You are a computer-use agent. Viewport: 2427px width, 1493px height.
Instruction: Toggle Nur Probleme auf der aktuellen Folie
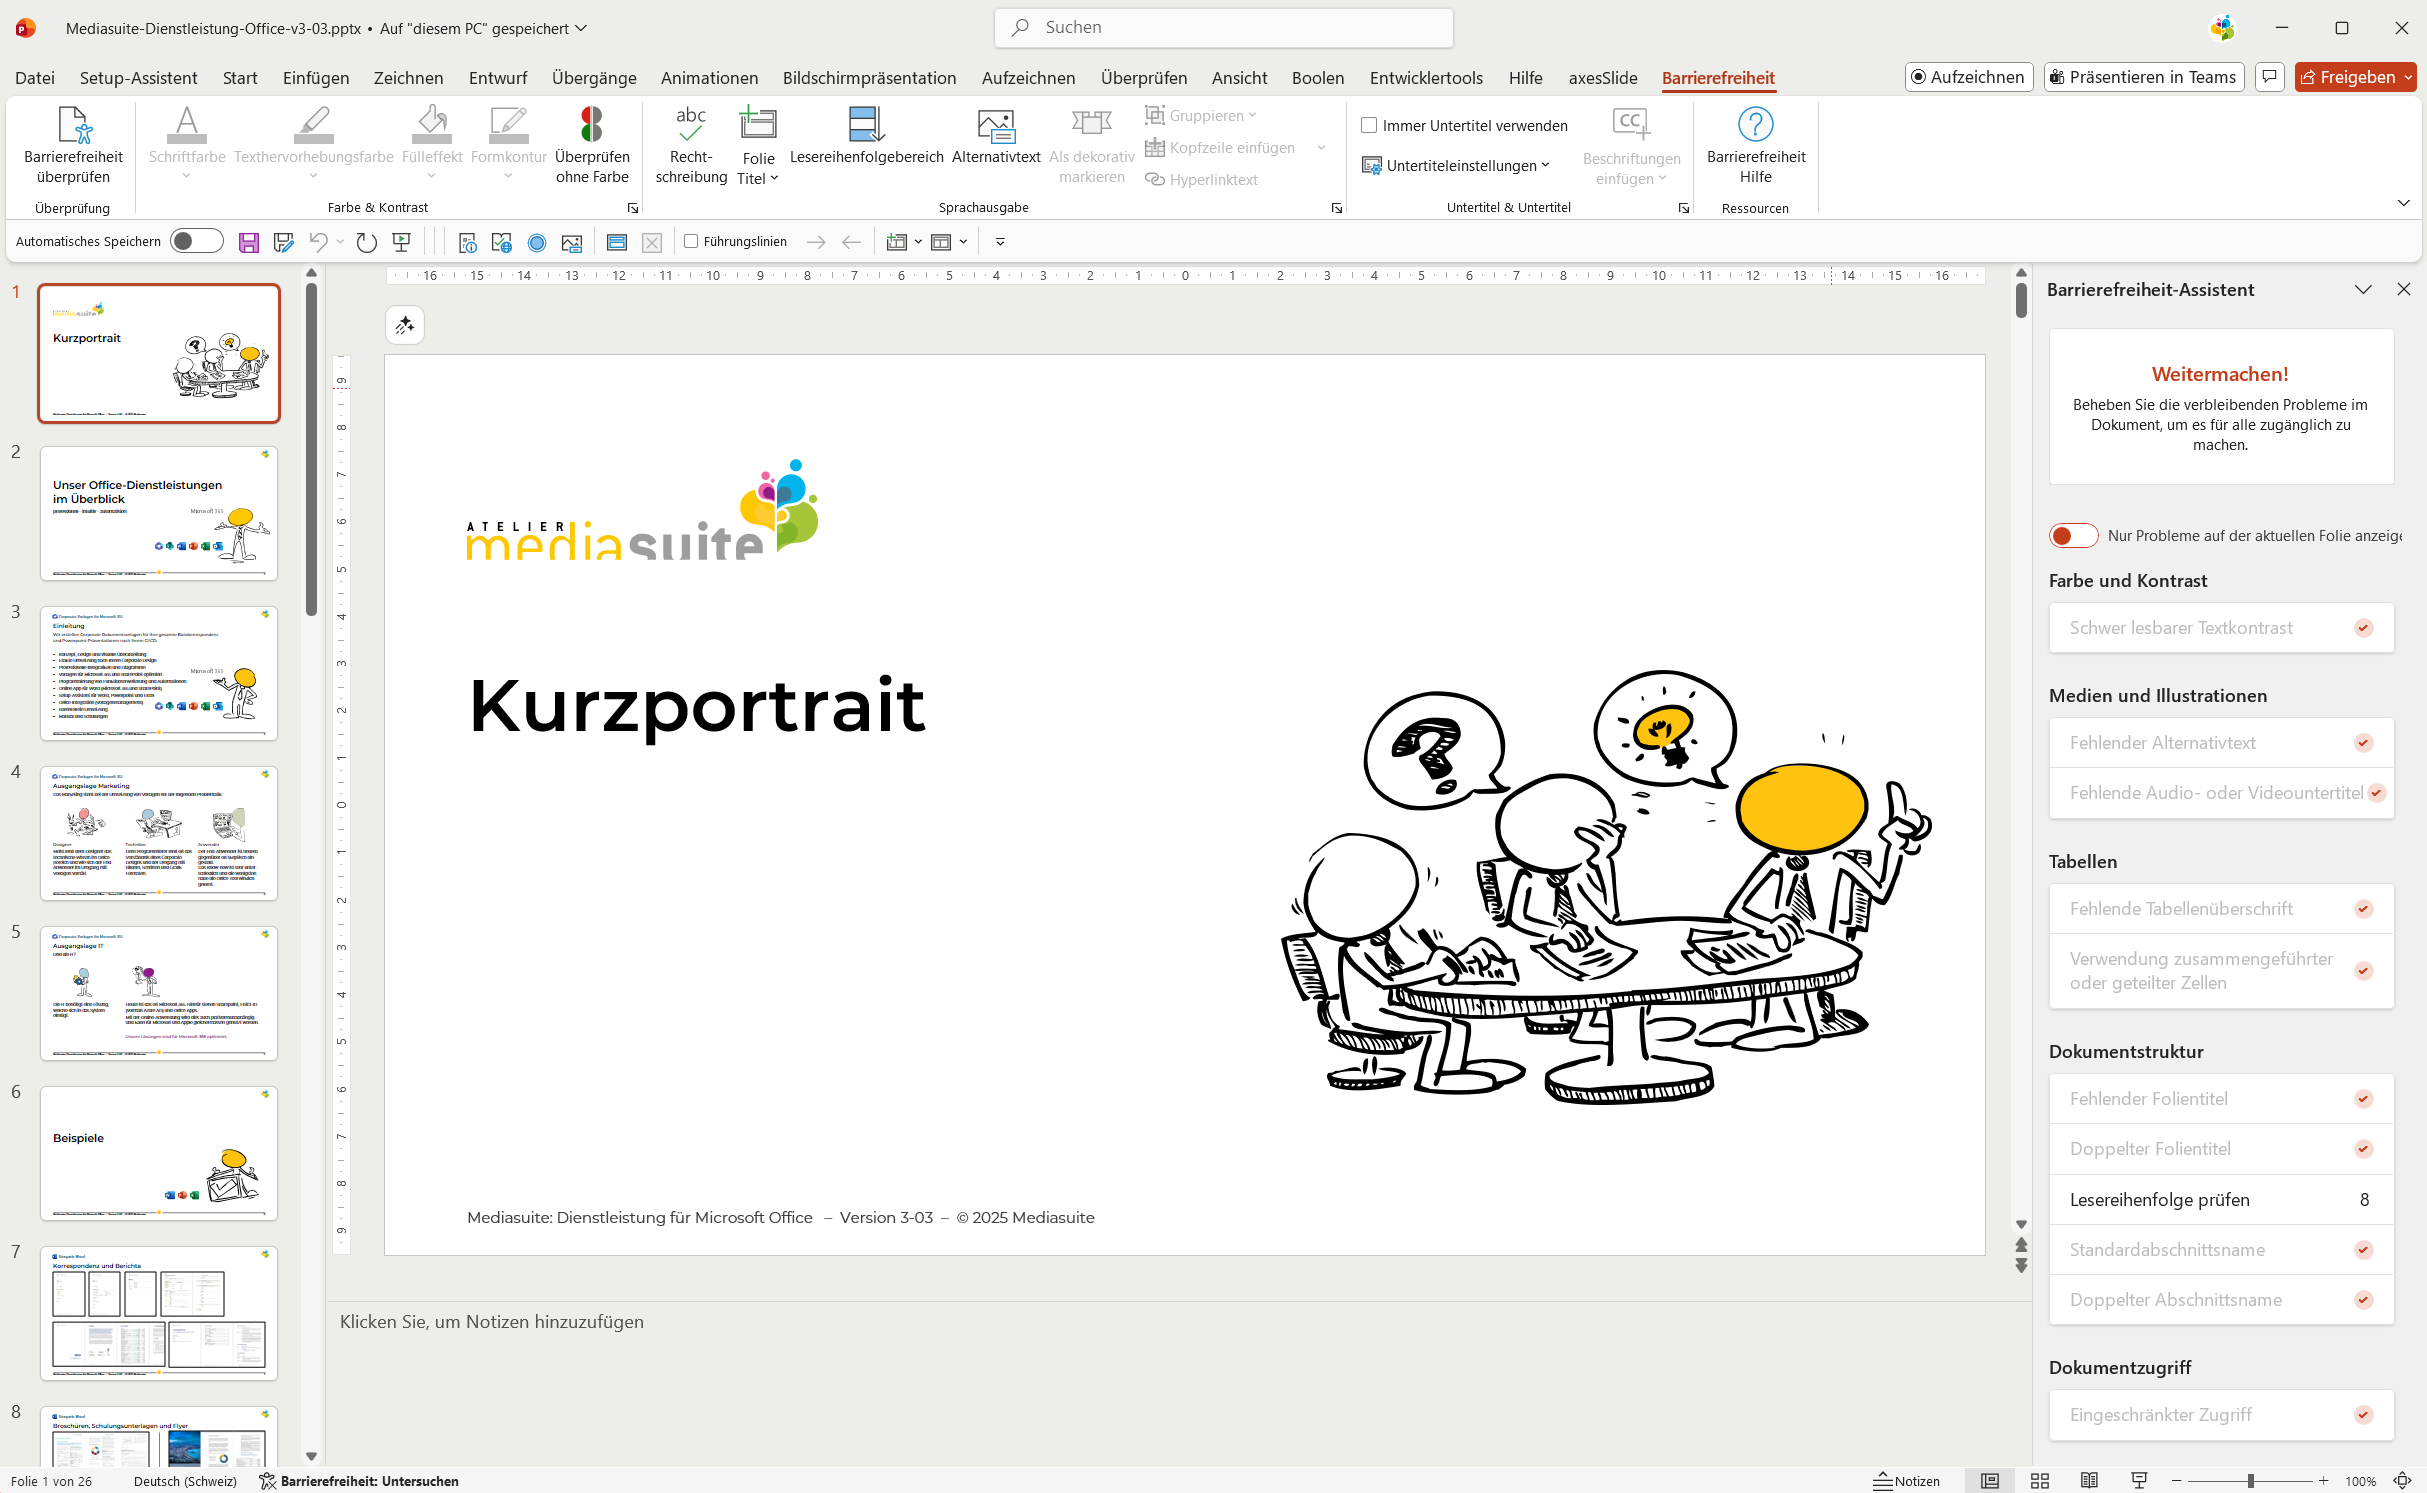tap(2074, 536)
